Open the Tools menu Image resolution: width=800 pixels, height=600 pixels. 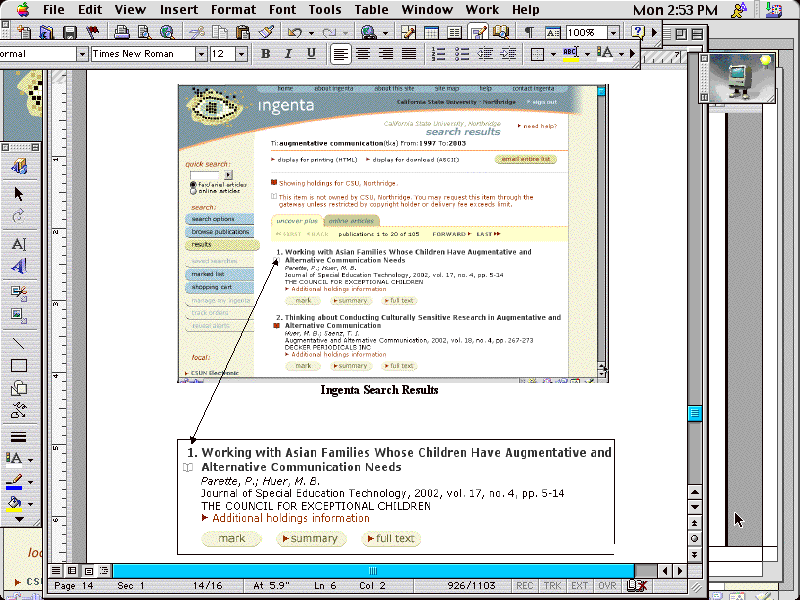[324, 10]
